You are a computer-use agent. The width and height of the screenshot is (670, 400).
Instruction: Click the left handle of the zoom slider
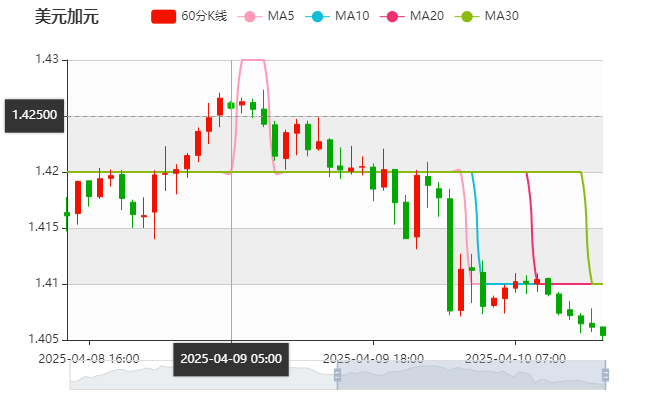tap(337, 375)
